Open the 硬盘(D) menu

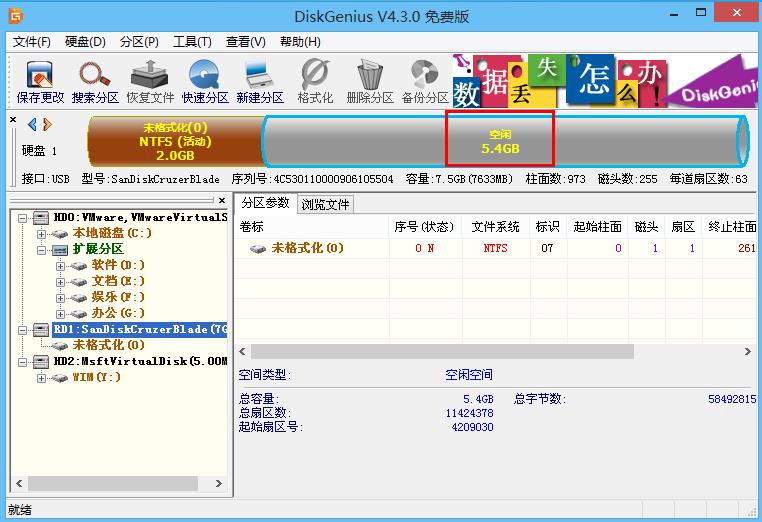click(x=86, y=42)
